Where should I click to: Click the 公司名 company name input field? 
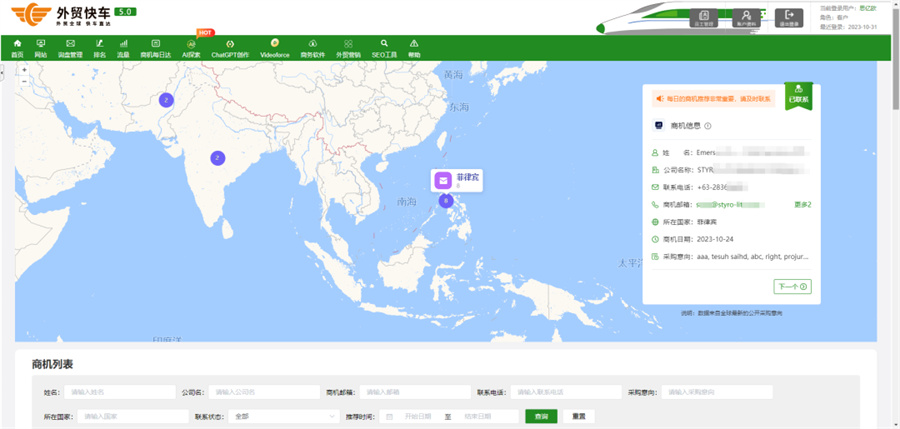(x=263, y=392)
